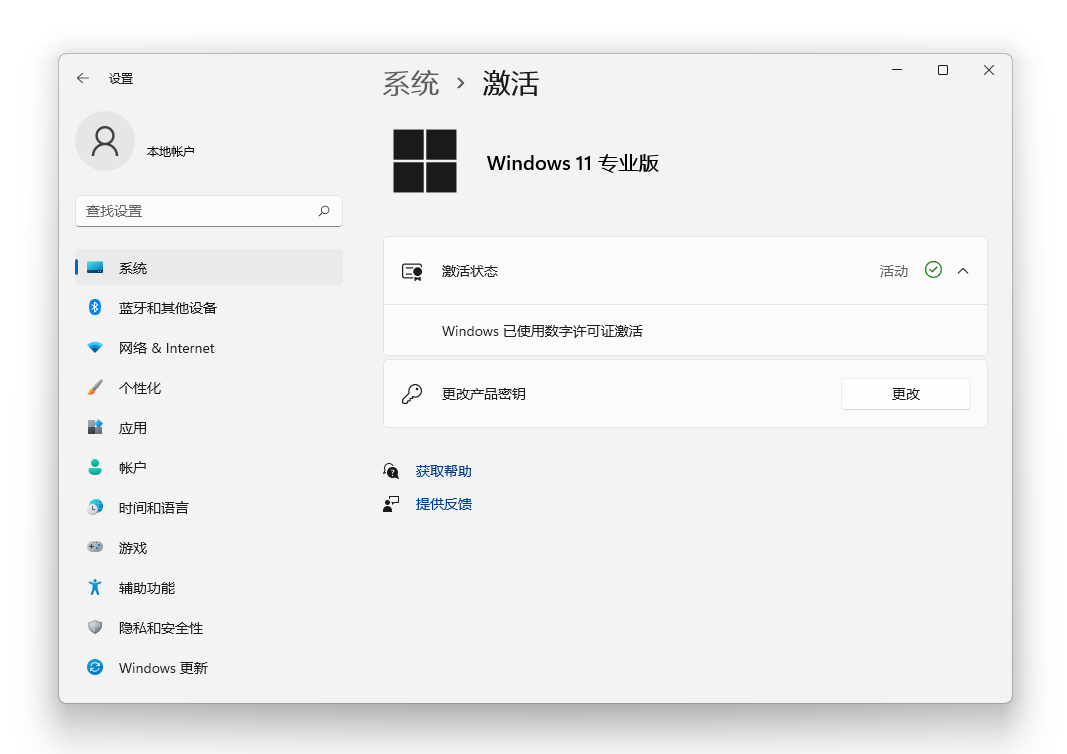Open the 获取帮助 link
The width and height of the screenshot is (1067, 754).
pos(444,471)
